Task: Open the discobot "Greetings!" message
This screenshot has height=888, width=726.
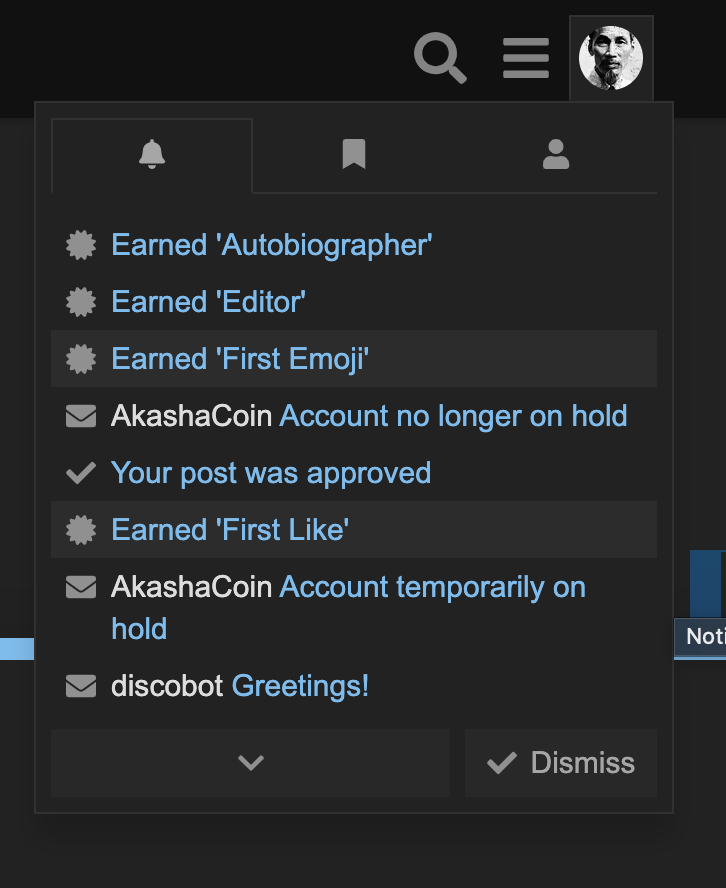Action: (300, 686)
